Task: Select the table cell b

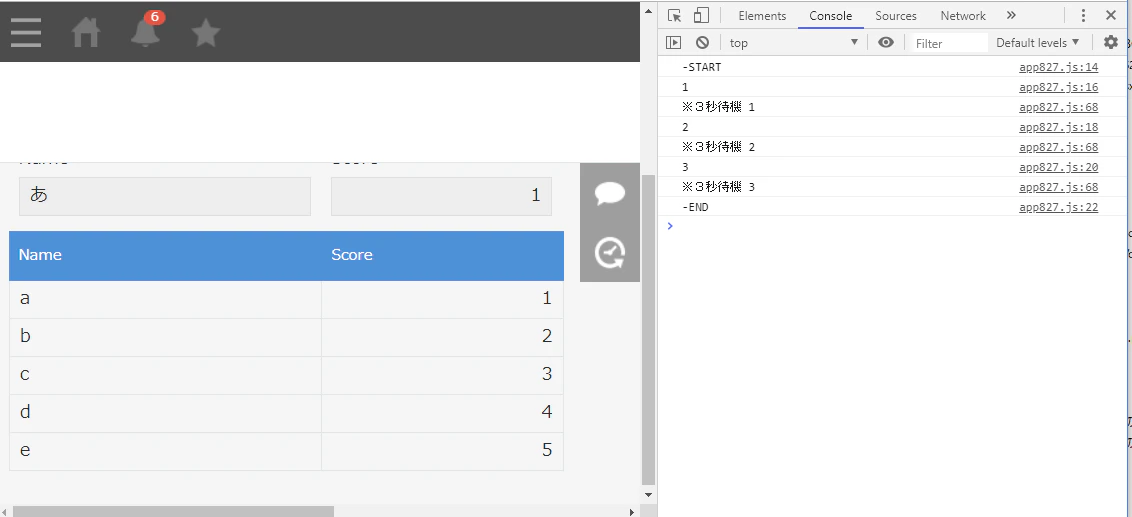Action: tap(165, 337)
